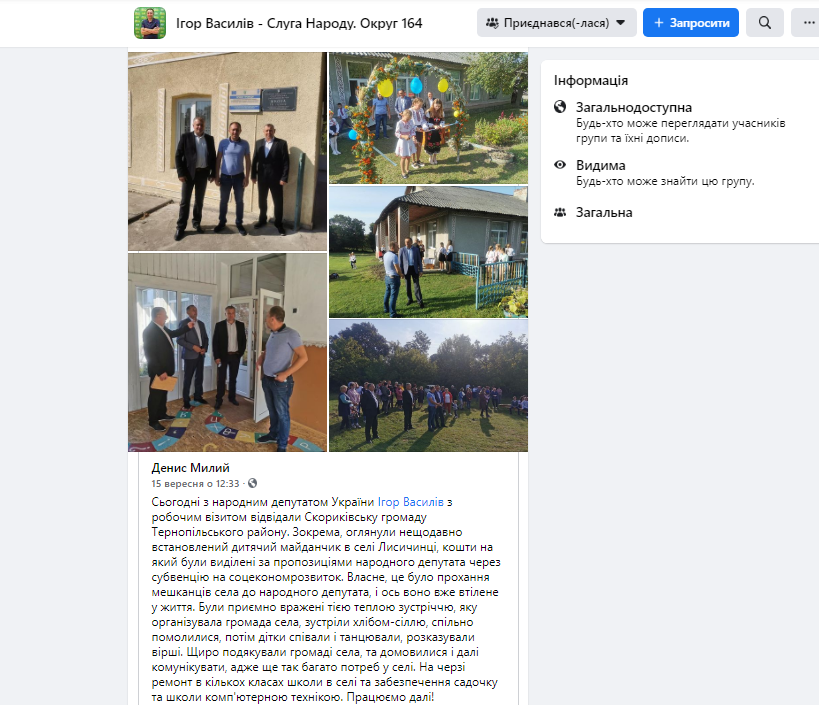Click the dropdown arrow on Приєднався(-лася)

coord(621,23)
